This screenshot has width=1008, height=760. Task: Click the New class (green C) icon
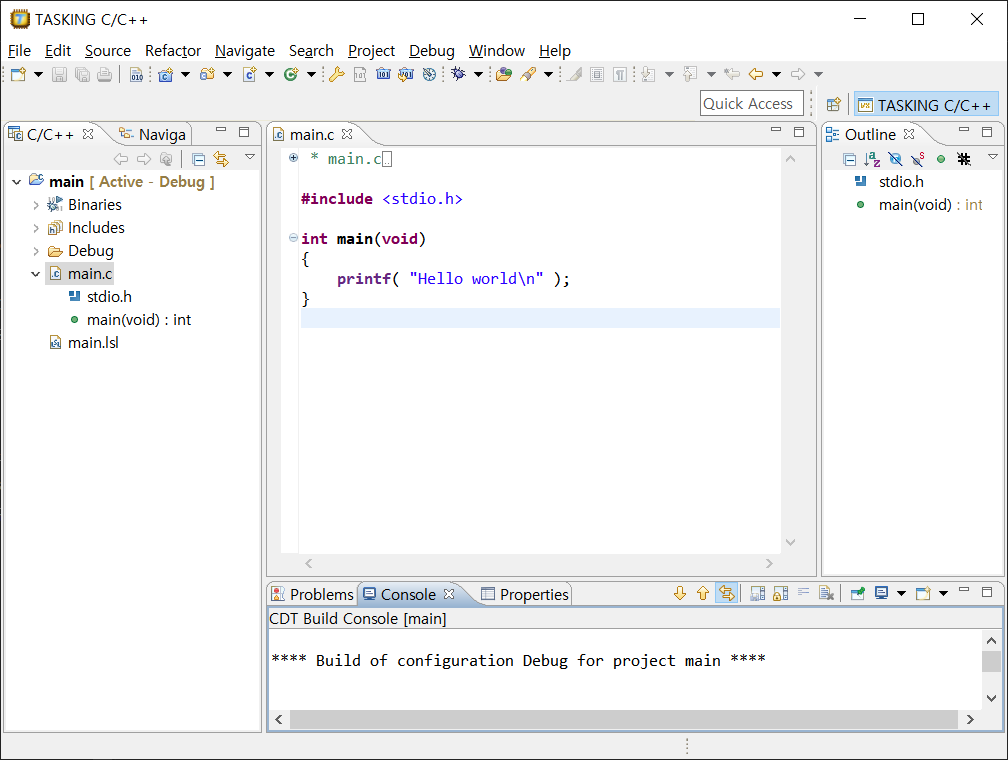click(x=291, y=74)
